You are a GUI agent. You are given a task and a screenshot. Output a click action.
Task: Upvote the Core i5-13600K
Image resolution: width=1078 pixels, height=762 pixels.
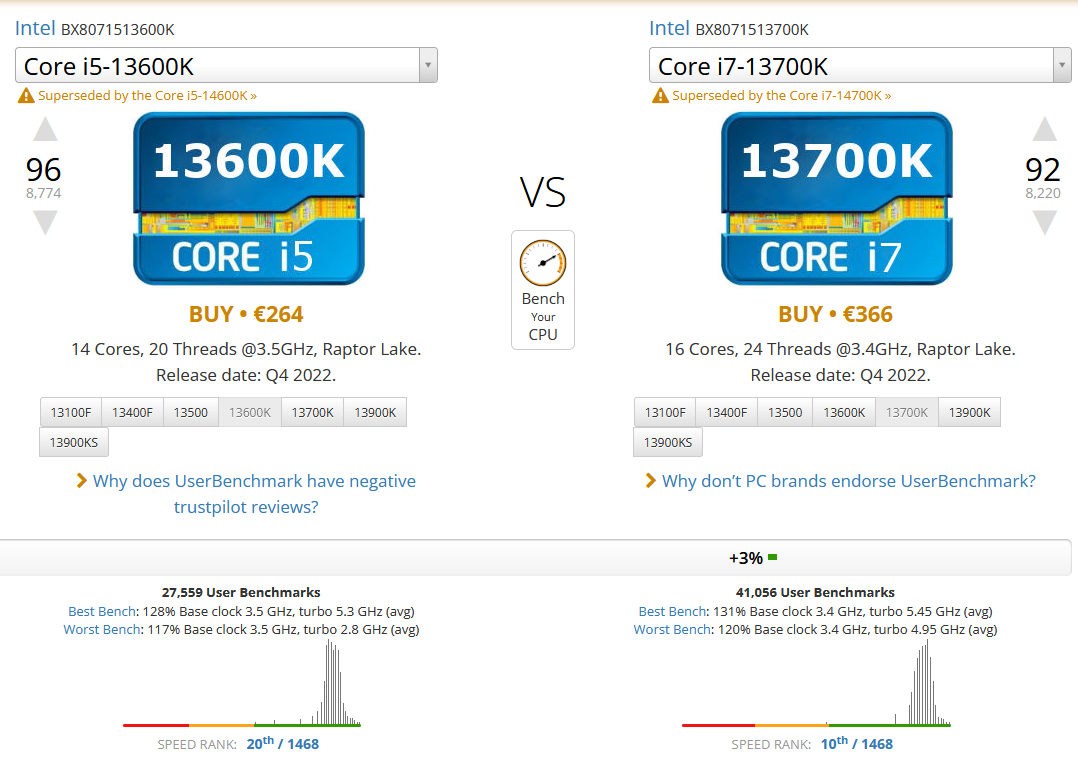(x=46, y=130)
